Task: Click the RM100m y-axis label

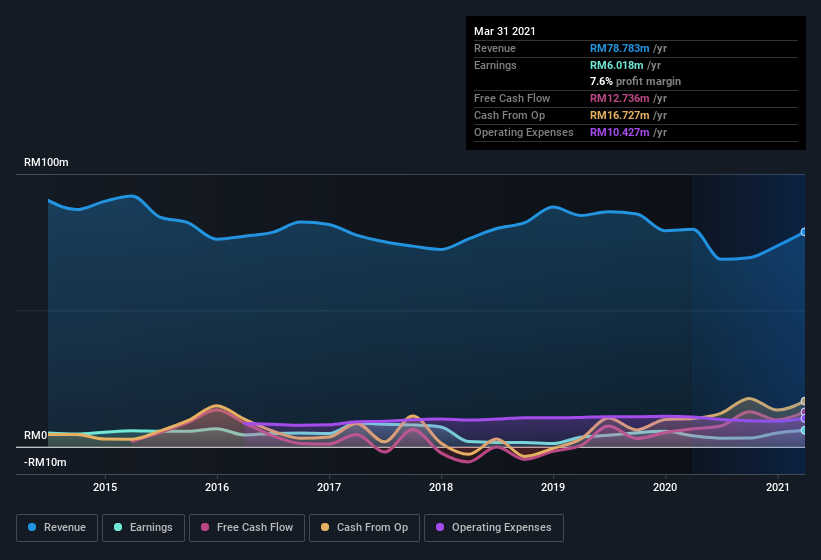Action: point(46,162)
